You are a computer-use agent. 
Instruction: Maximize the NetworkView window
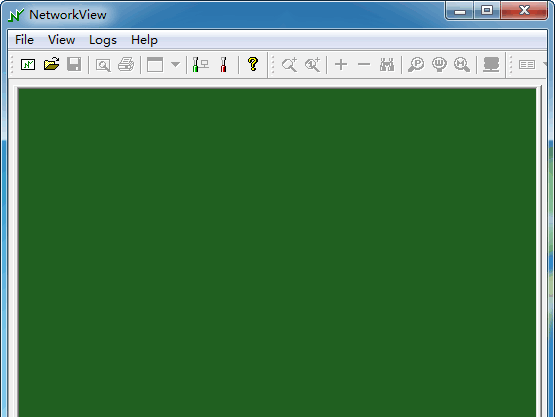(487, 11)
